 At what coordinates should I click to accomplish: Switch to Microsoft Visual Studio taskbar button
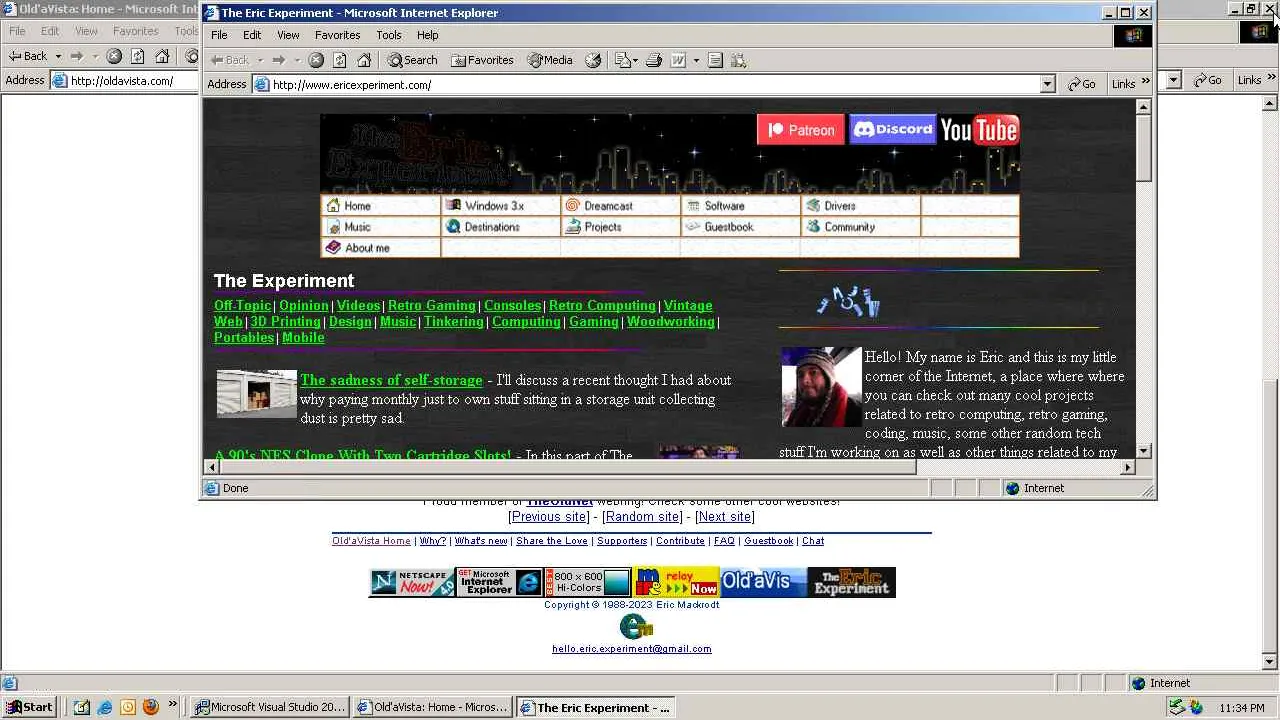pos(270,707)
